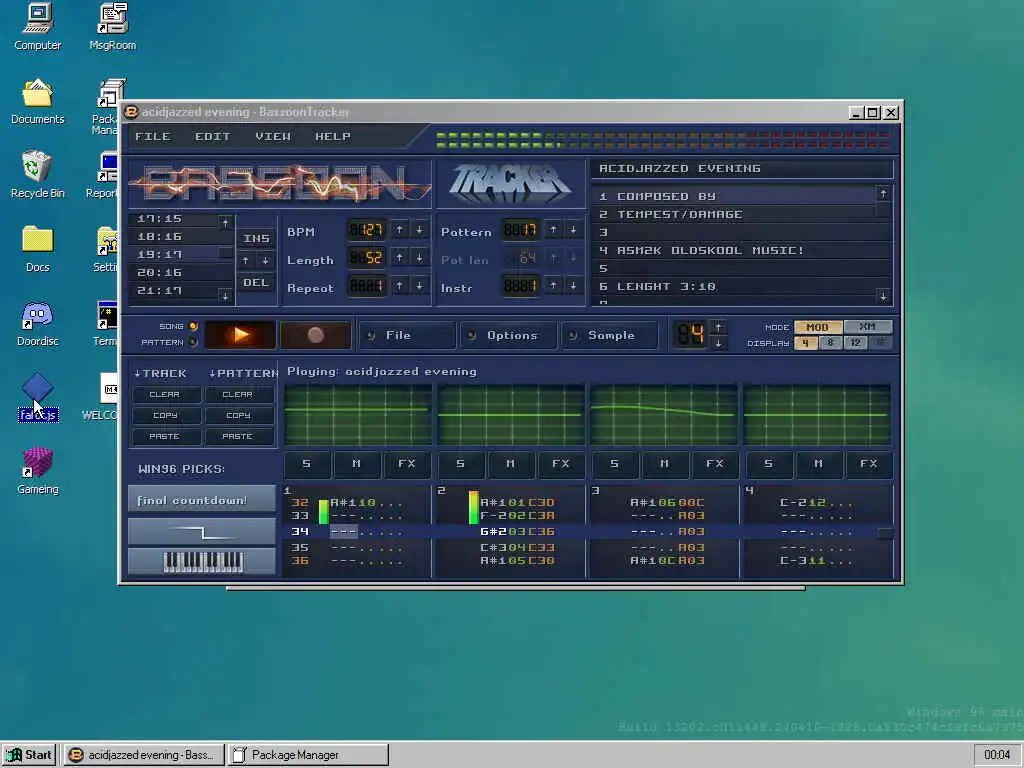The height and width of the screenshot is (768, 1024).
Task: Set display to 8 channels
Action: pyautogui.click(x=830, y=343)
